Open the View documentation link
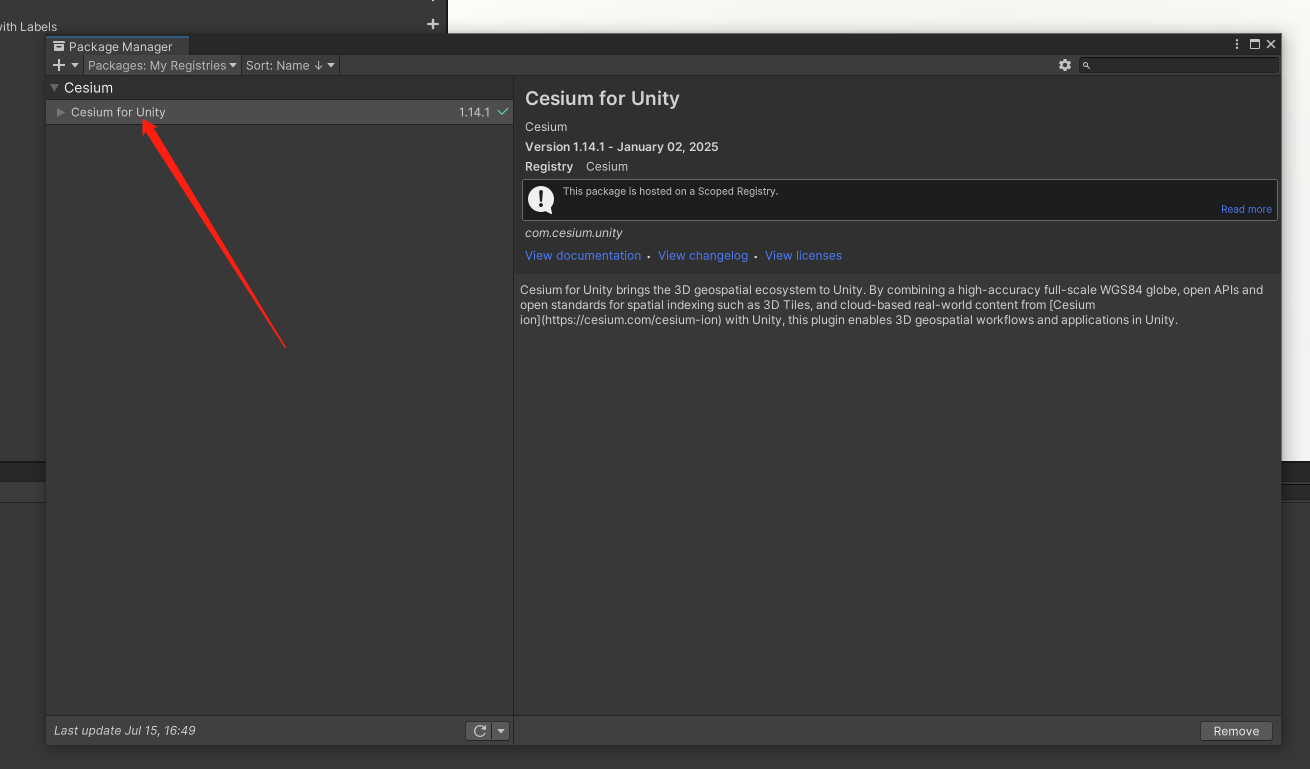The height and width of the screenshot is (769, 1310). pyautogui.click(x=583, y=255)
